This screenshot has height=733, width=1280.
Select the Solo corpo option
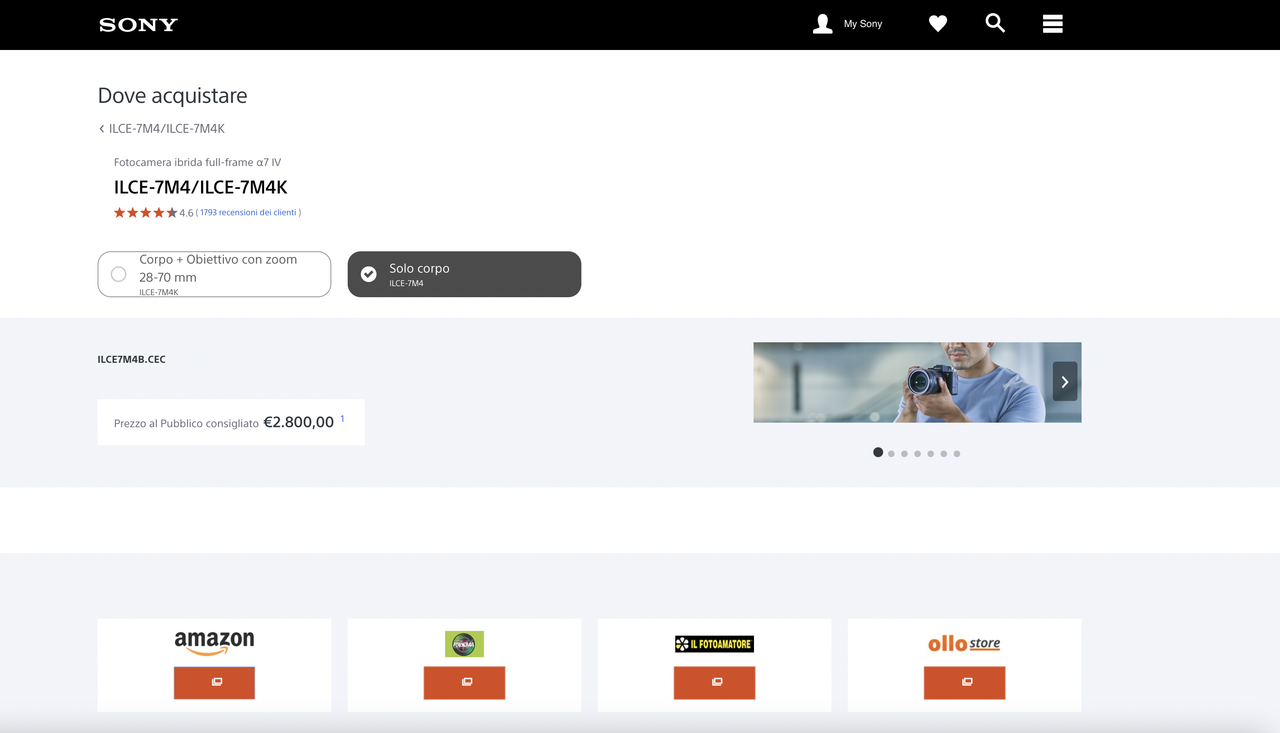tap(464, 274)
